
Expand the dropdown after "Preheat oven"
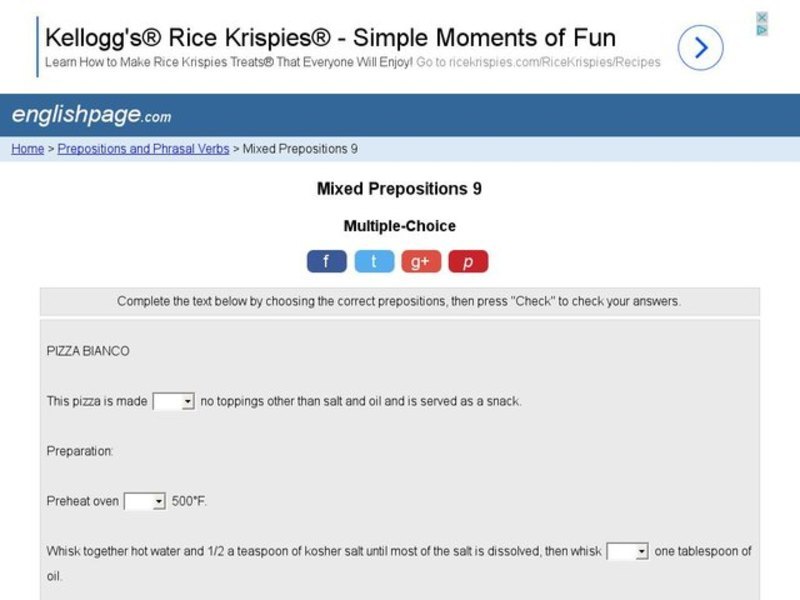coord(144,501)
